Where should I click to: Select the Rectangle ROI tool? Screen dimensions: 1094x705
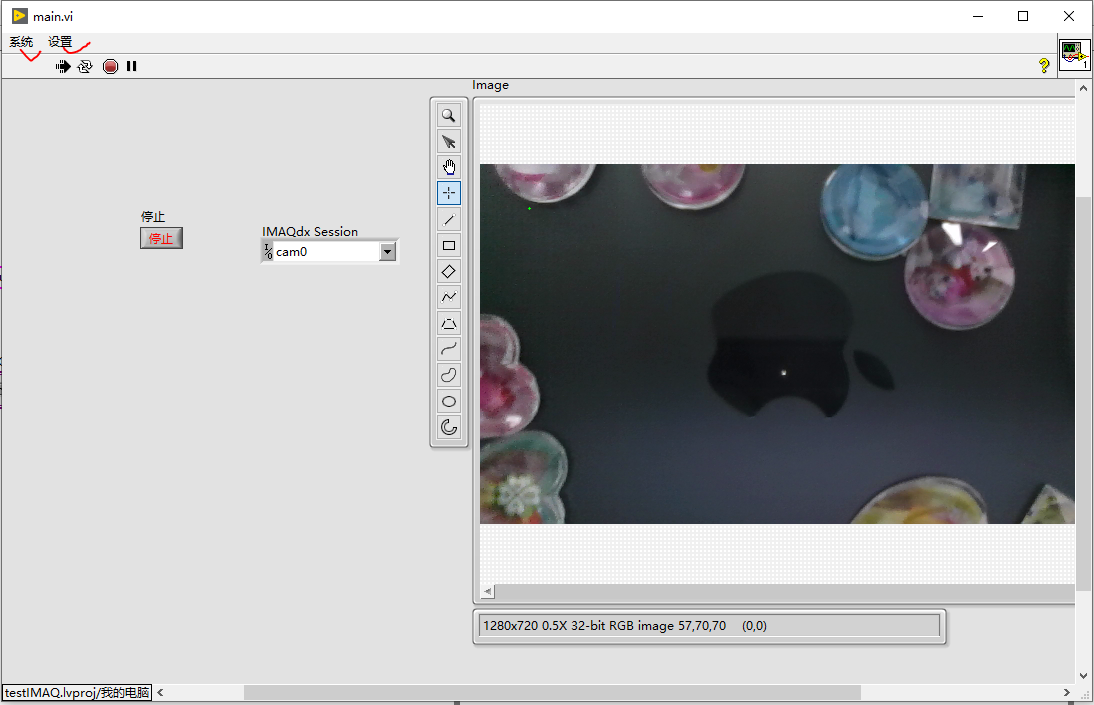(449, 246)
